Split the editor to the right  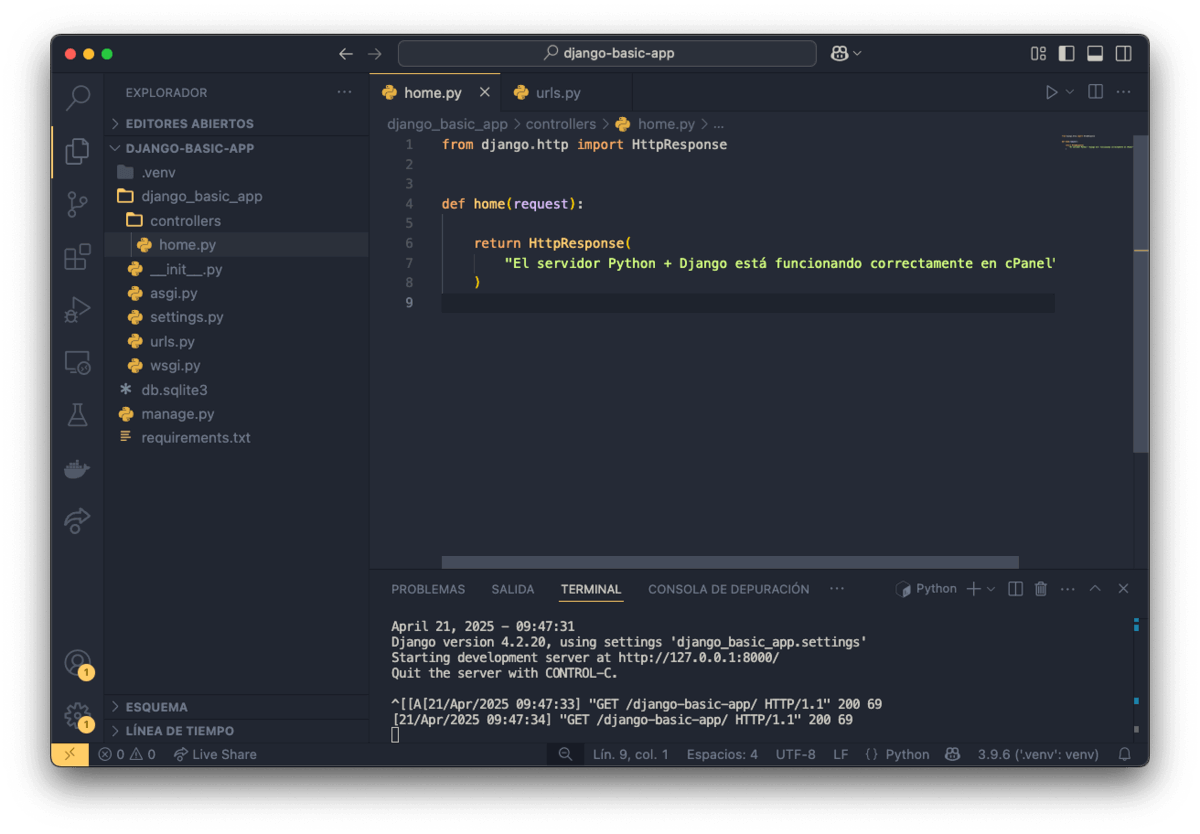click(x=1095, y=92)
